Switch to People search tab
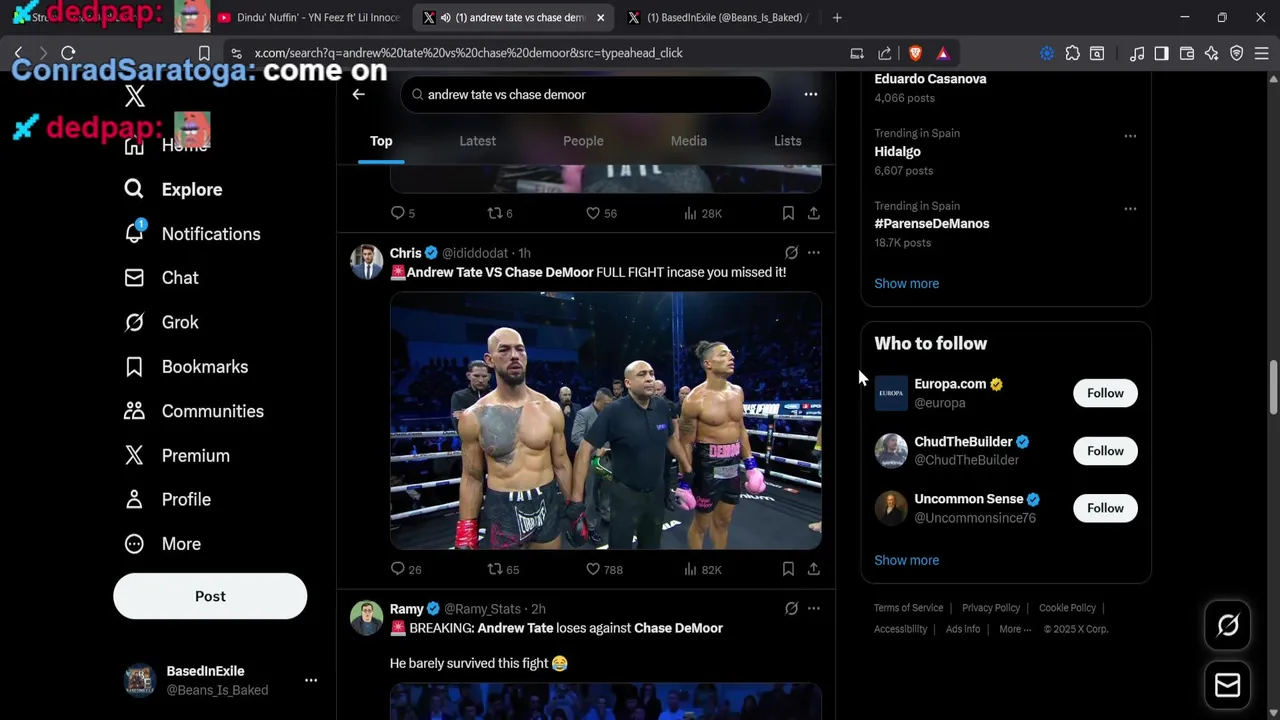 (583, 141)
